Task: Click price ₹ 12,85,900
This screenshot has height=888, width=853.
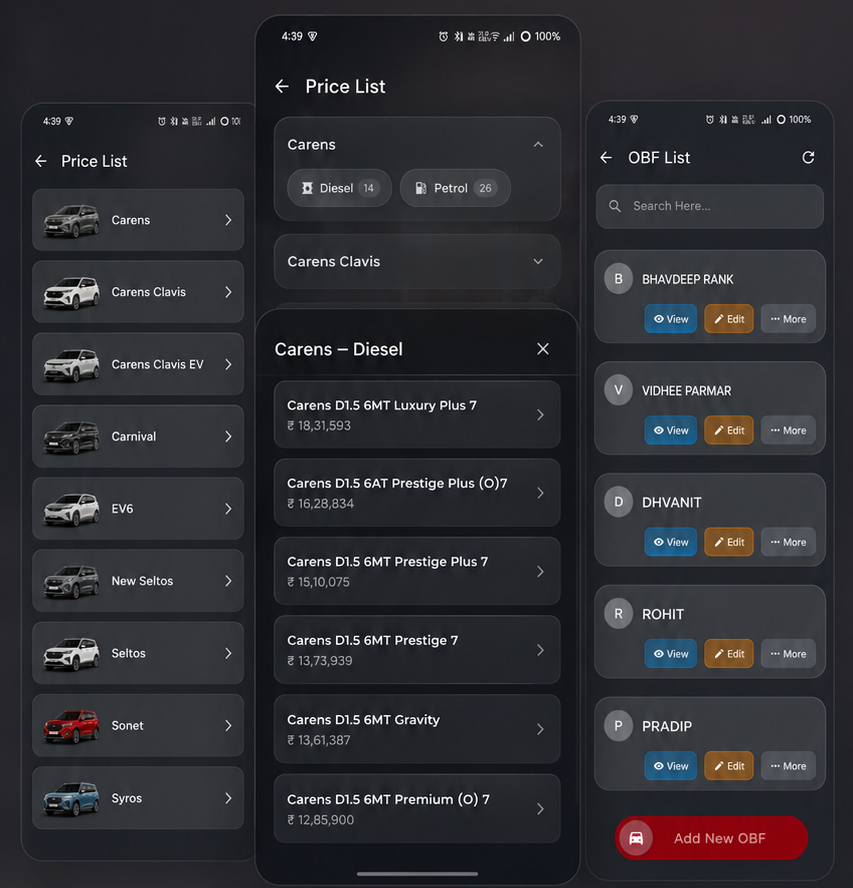Action: click(x=321, y=820)
